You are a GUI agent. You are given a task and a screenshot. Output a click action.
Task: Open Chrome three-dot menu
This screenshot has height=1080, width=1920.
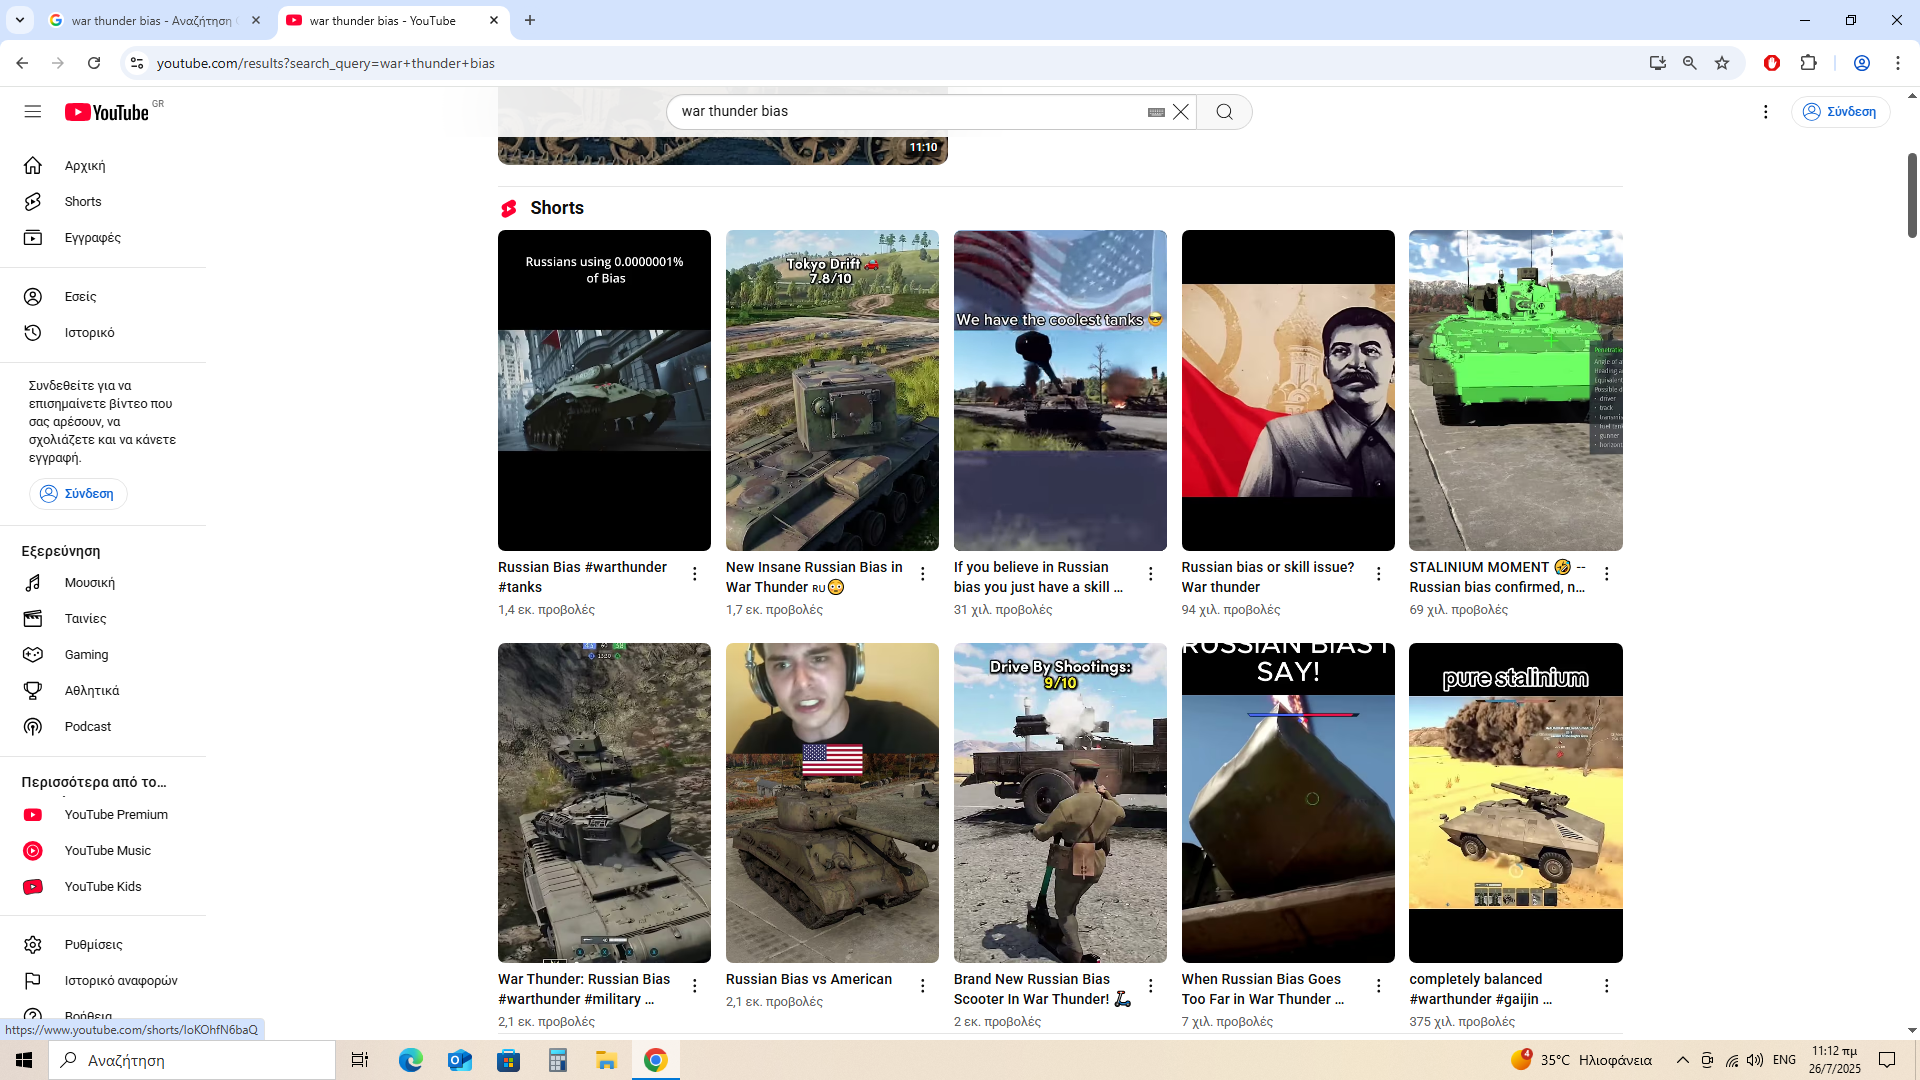[1898, 63]
